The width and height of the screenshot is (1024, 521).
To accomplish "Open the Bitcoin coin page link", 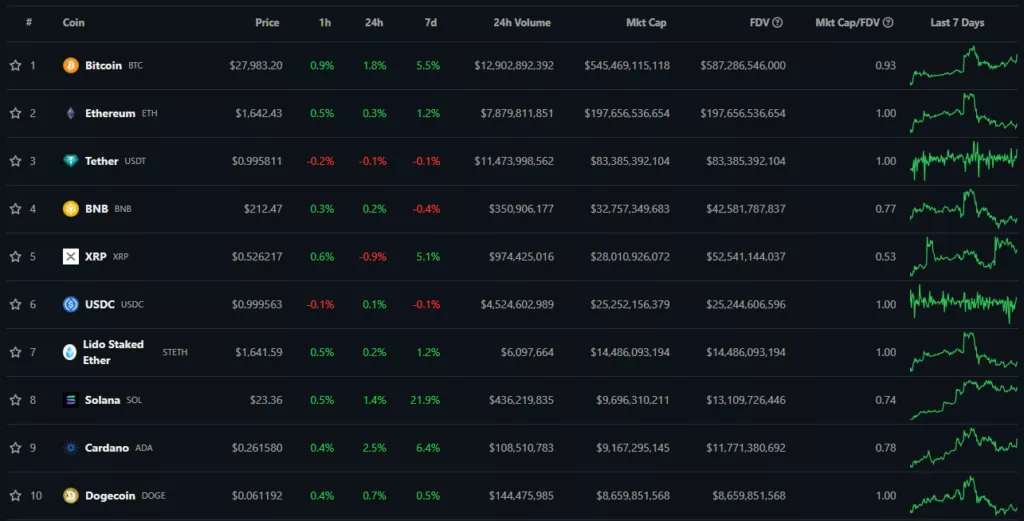I will pyautogui.click(x=103, y=65).
